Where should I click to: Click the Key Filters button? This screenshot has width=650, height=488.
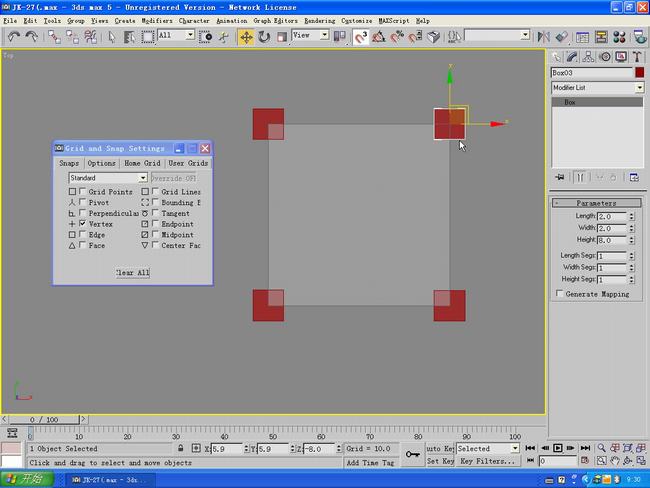pos(488,461)
